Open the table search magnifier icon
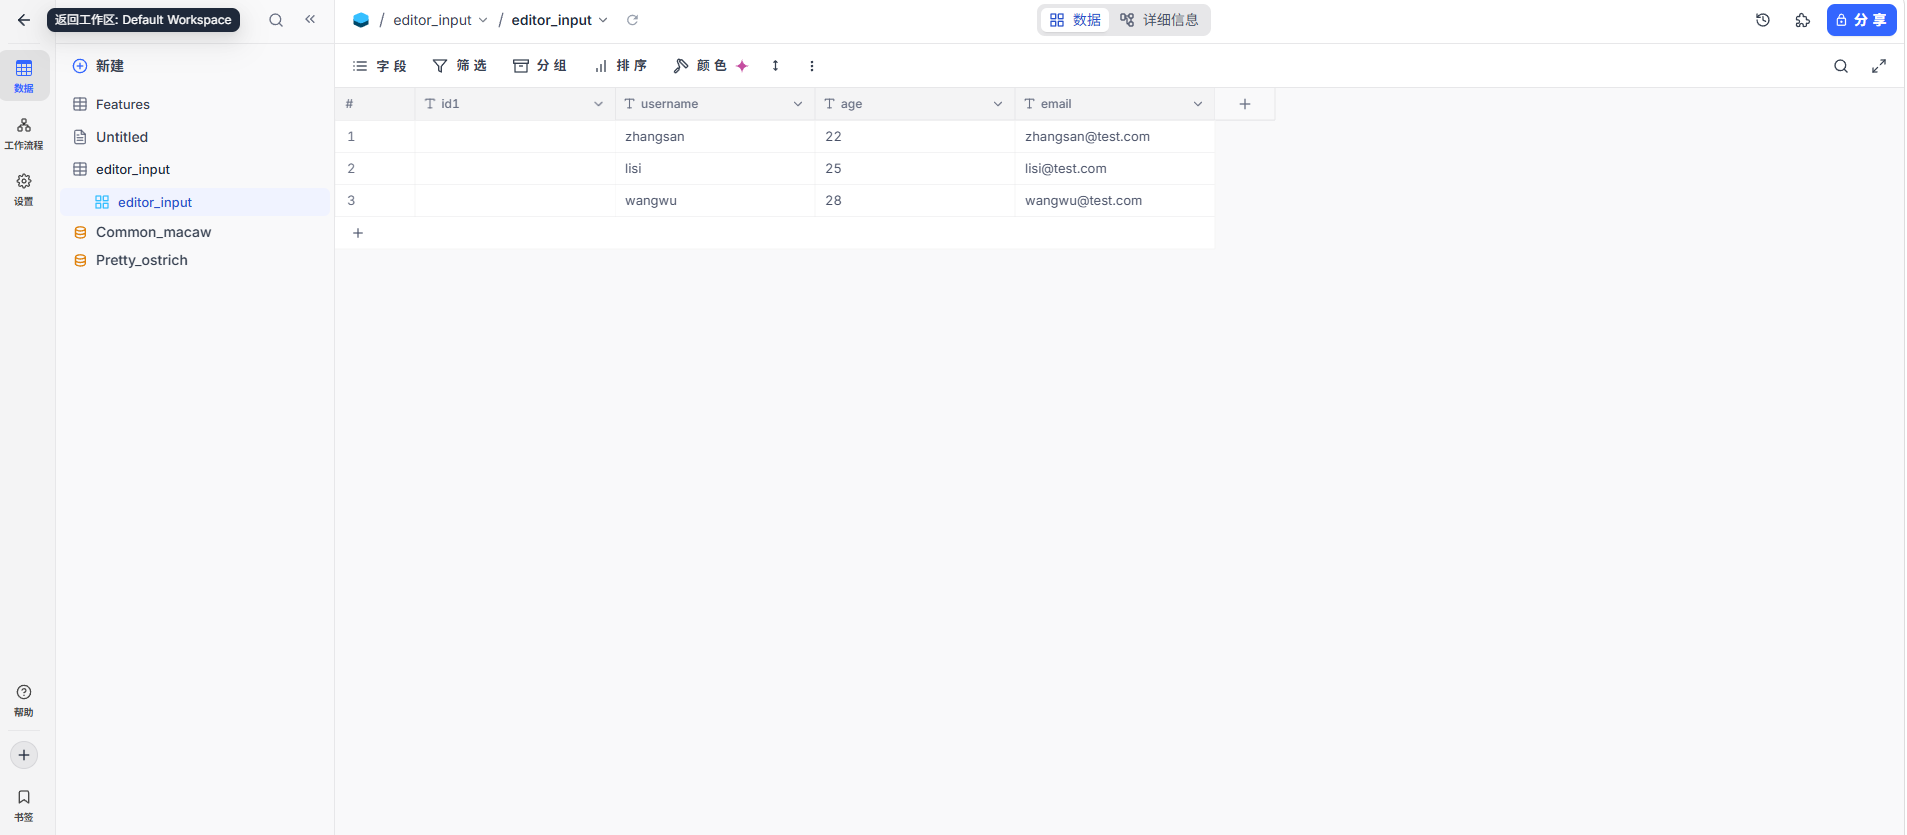 1841,66
